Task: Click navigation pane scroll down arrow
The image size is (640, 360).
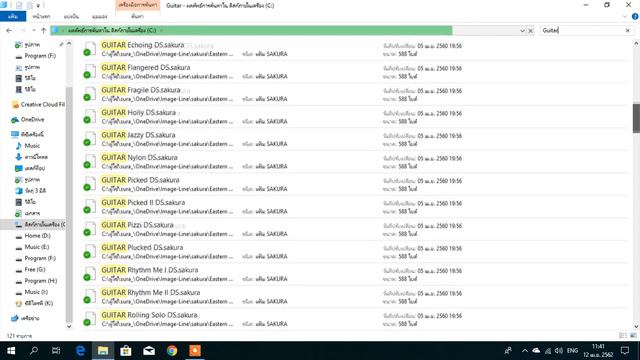Action: click(x=69, y=326)
